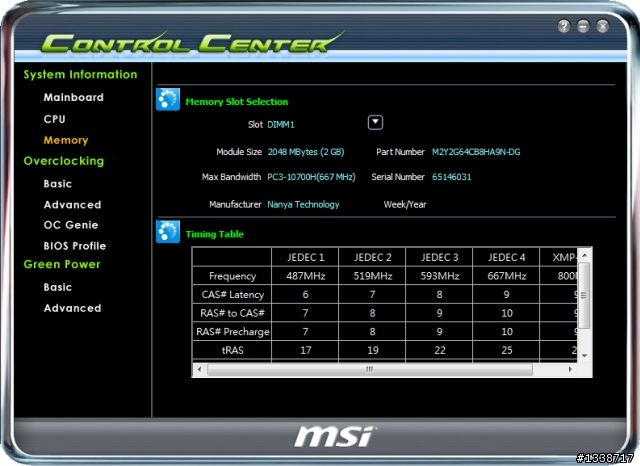
Task: Click the DIMM1 slot value
Action: [281, 124]
